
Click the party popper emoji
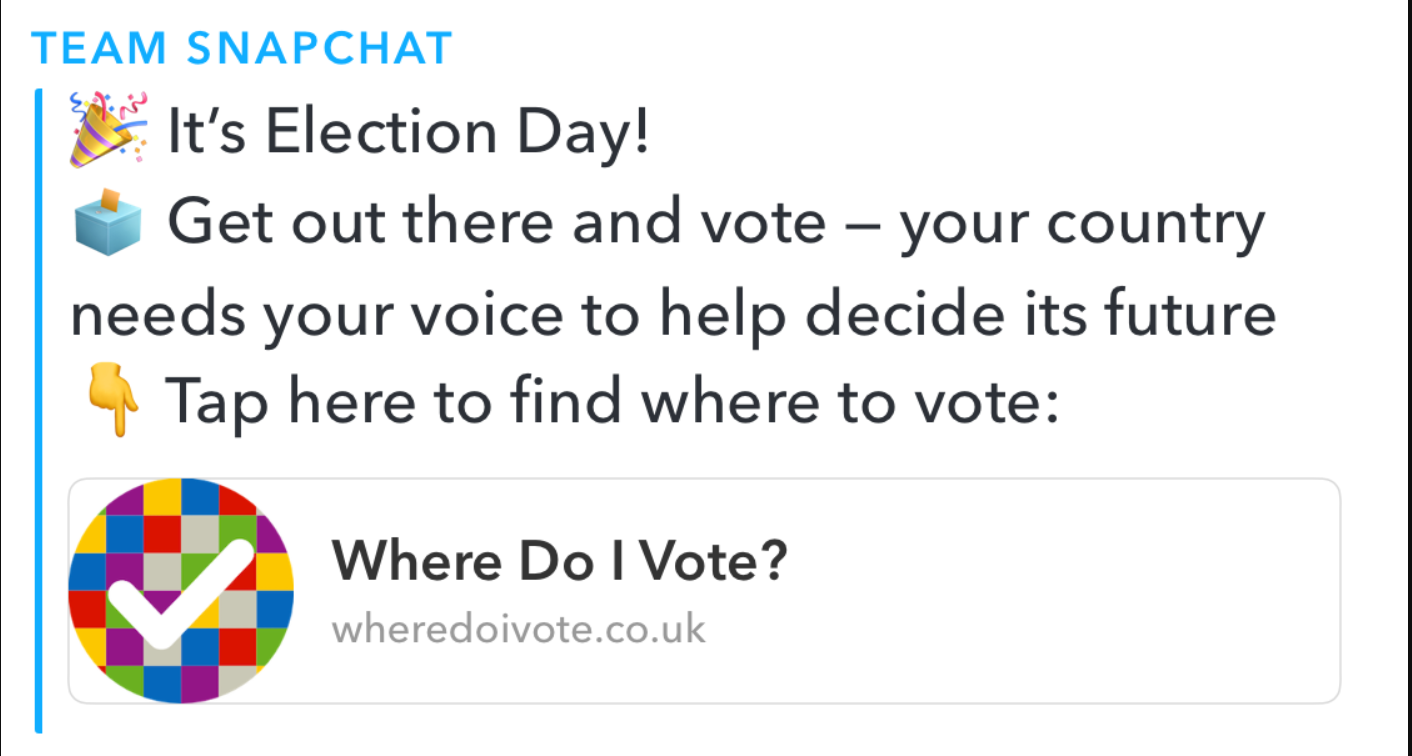coord(108,128)
